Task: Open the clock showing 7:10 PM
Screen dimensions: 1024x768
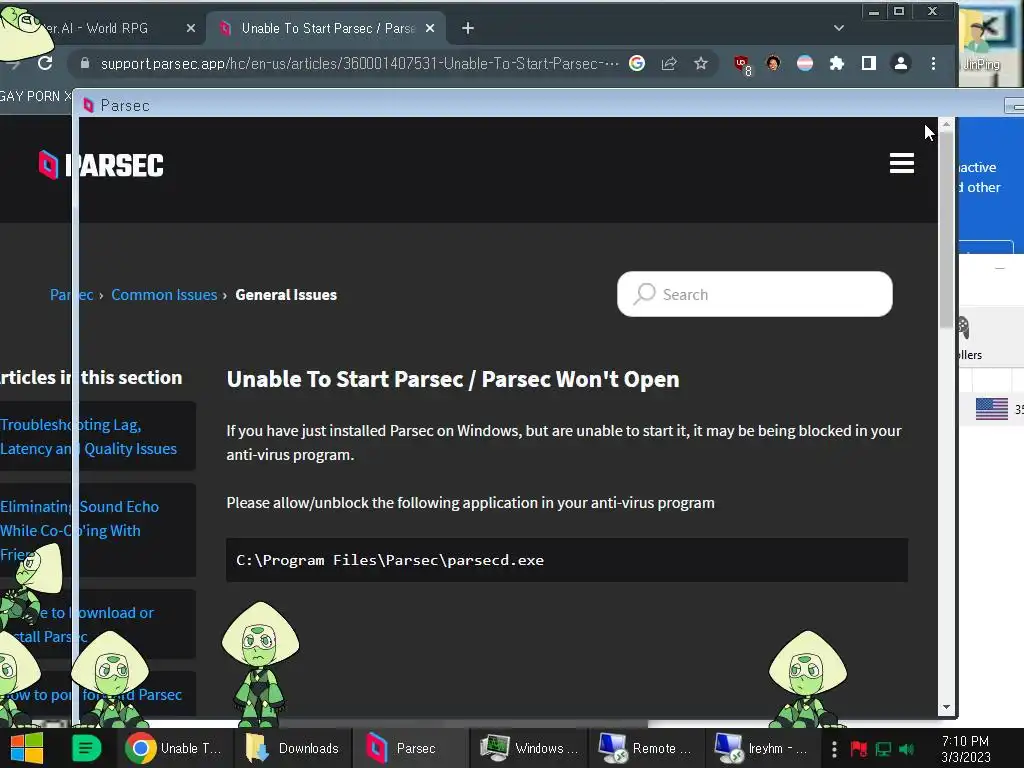Action: [966, 748]
